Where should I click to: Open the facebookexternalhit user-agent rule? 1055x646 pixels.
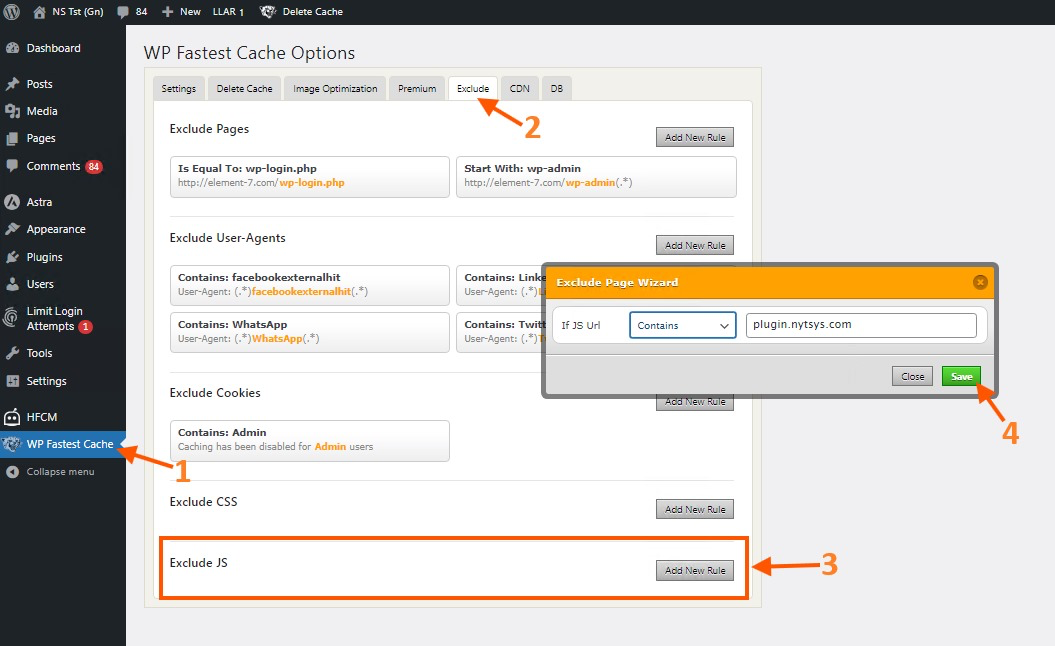tap(310, 285)
